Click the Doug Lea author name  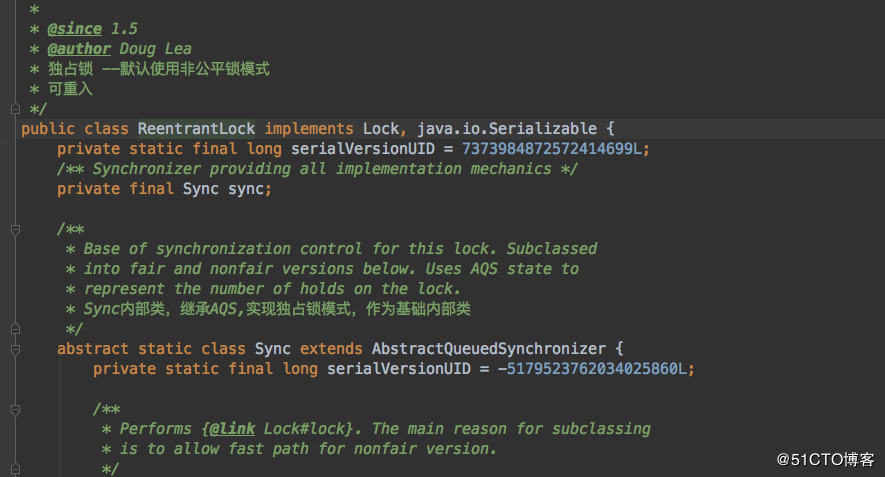coord(155,49)
